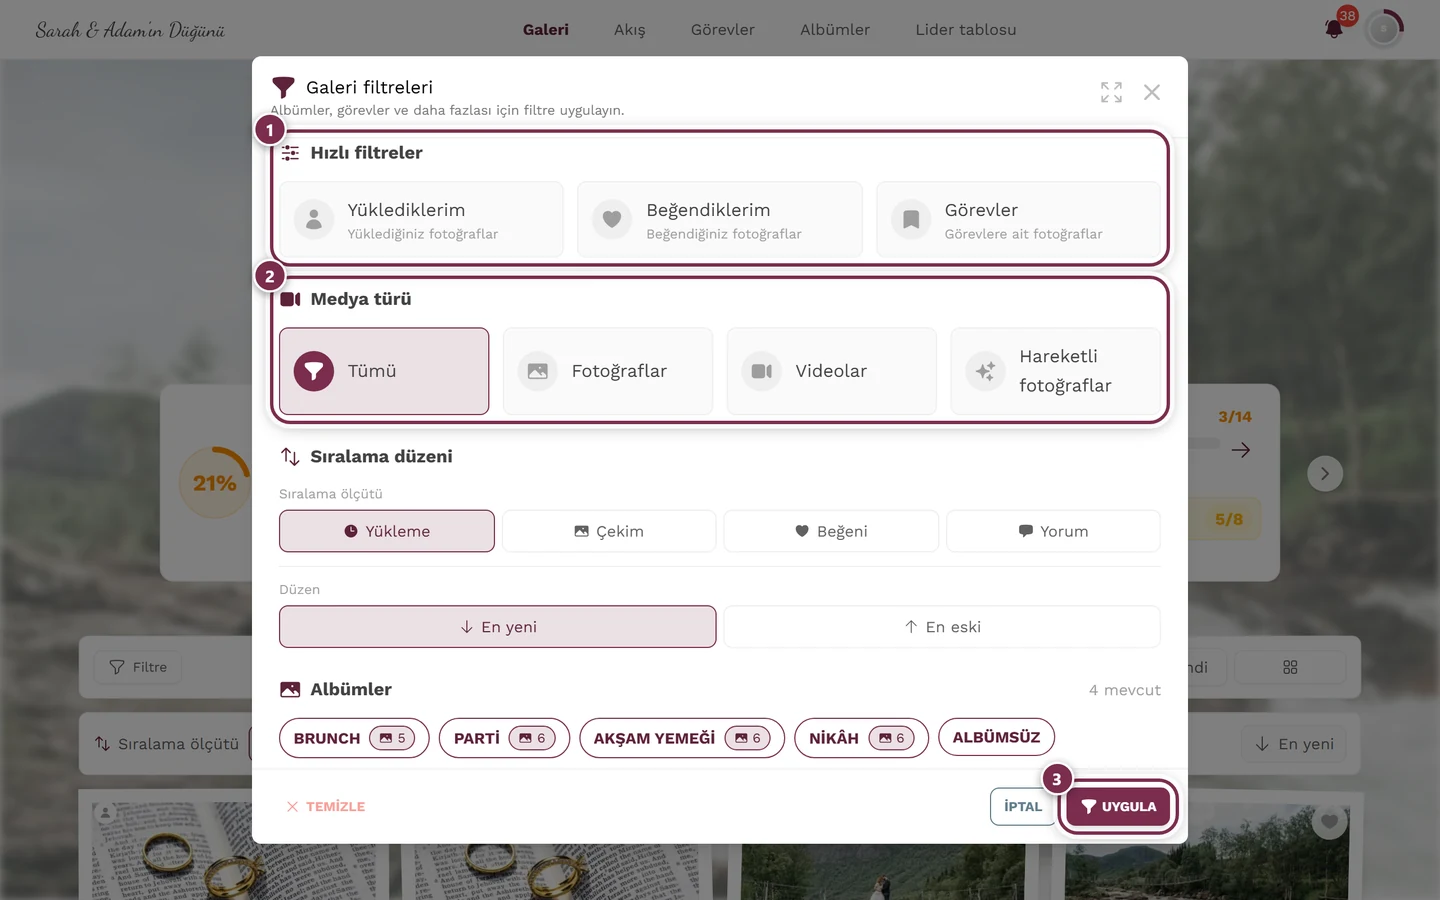Image resolution: width=1440 pixels, height=900 pixels.
Task: Apply filters with UYGULA button
Action: point(1118,806)
